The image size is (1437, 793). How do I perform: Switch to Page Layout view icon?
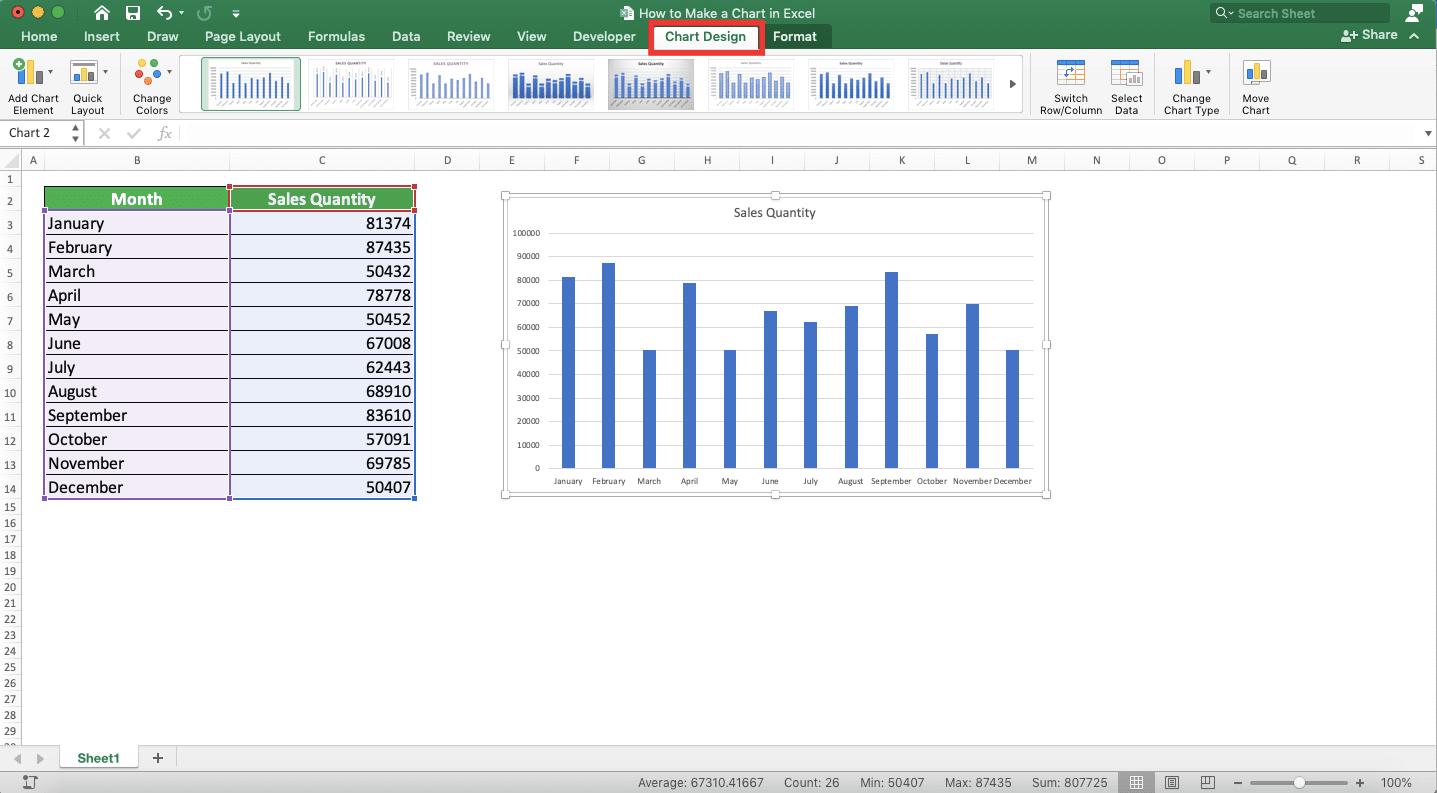[1171, 782]
